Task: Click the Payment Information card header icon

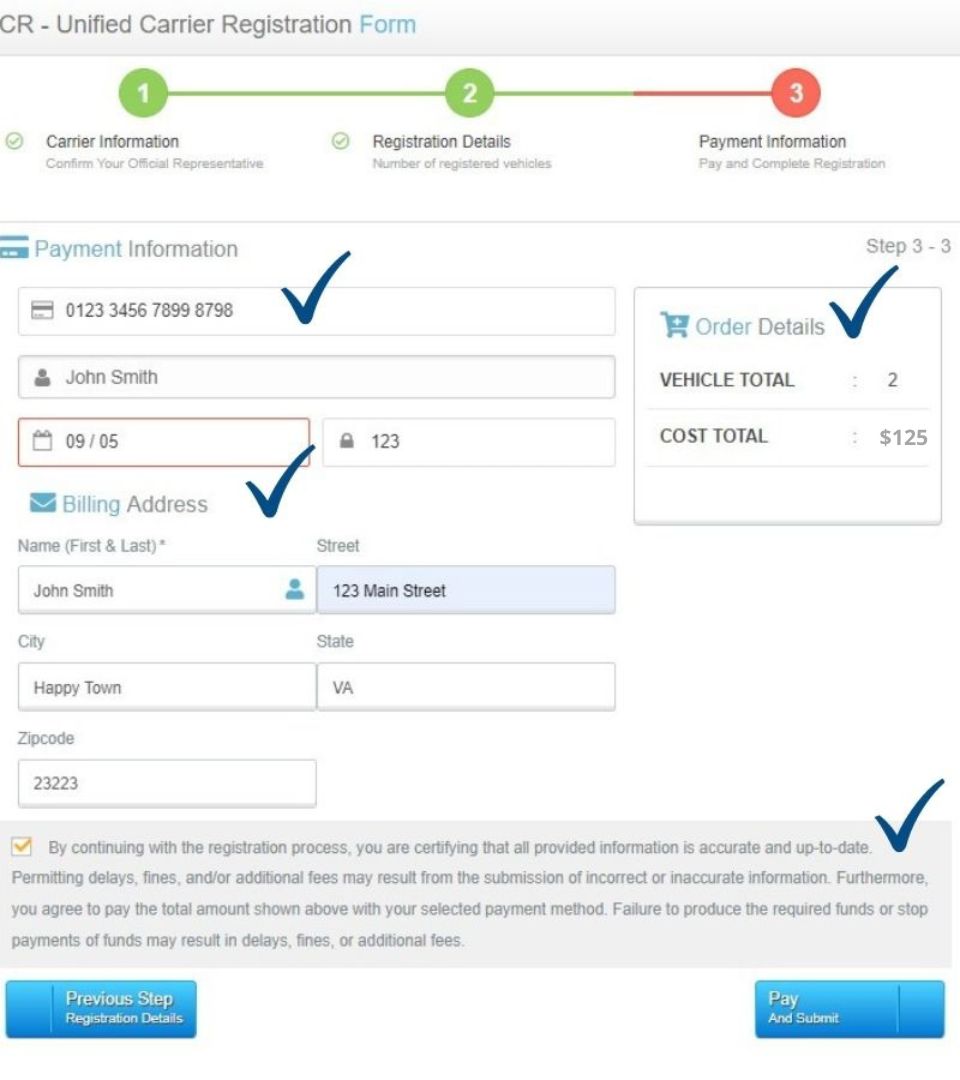Action: tap(14, 247)
